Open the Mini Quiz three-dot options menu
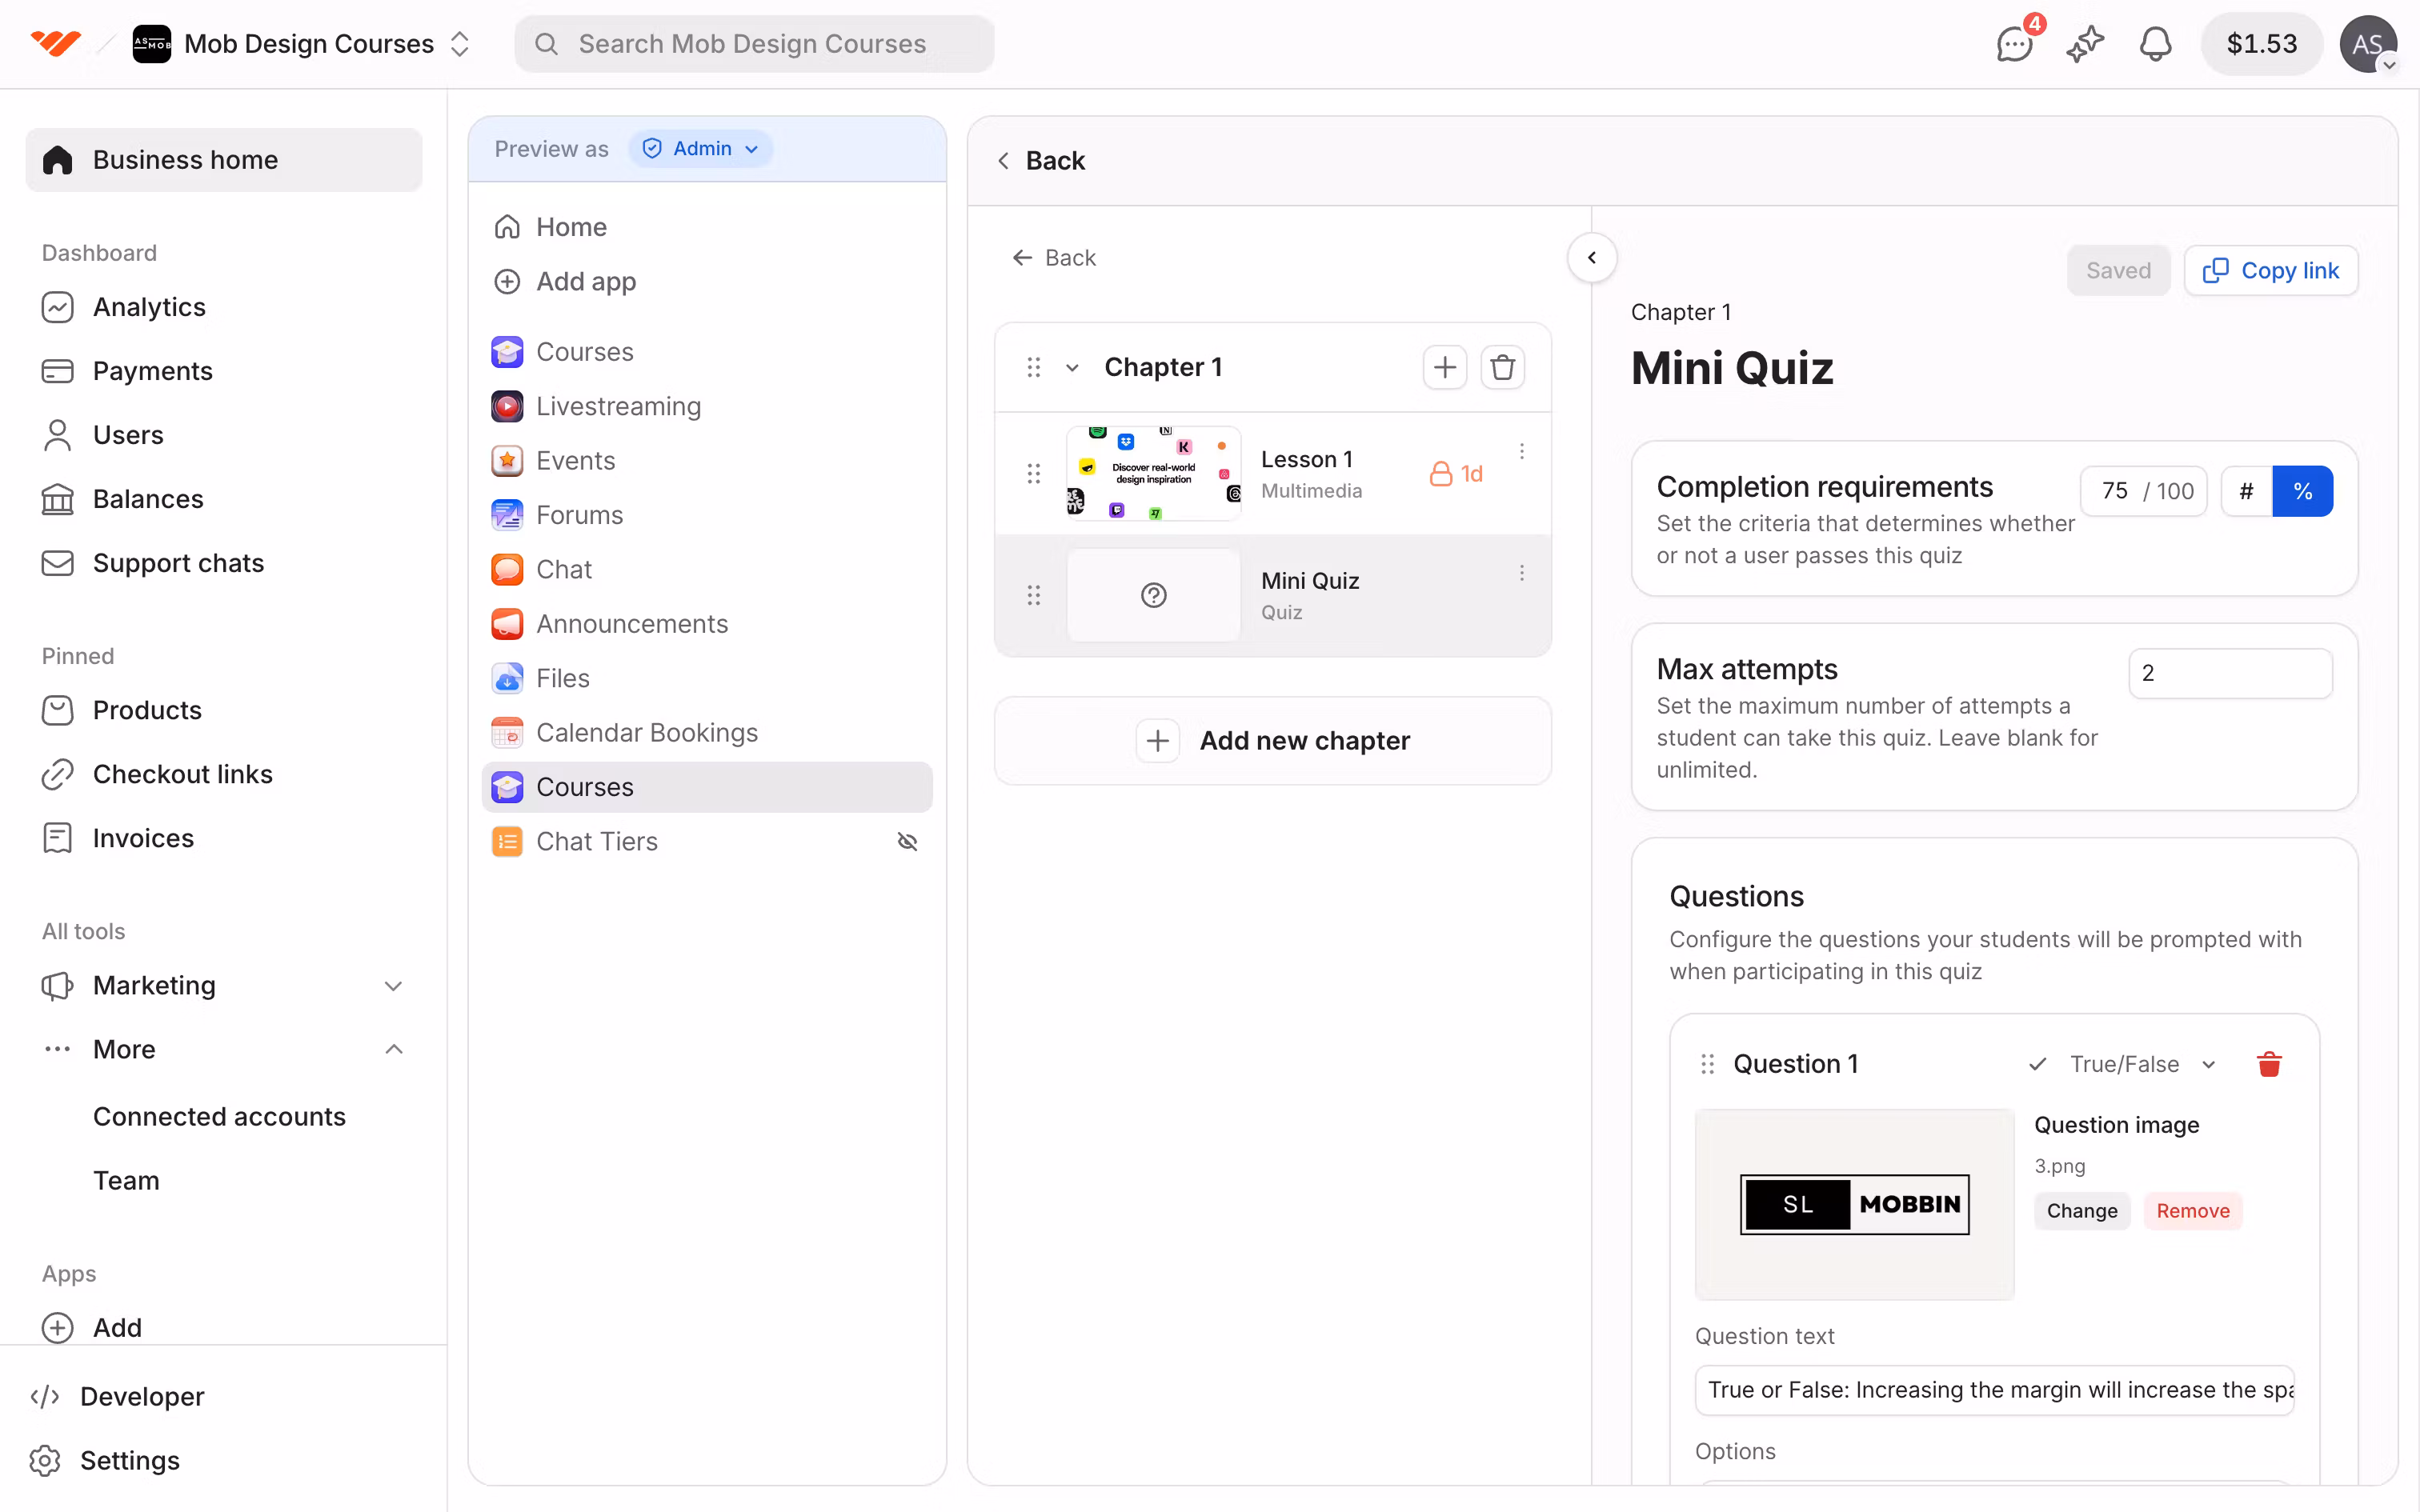 1521,573
